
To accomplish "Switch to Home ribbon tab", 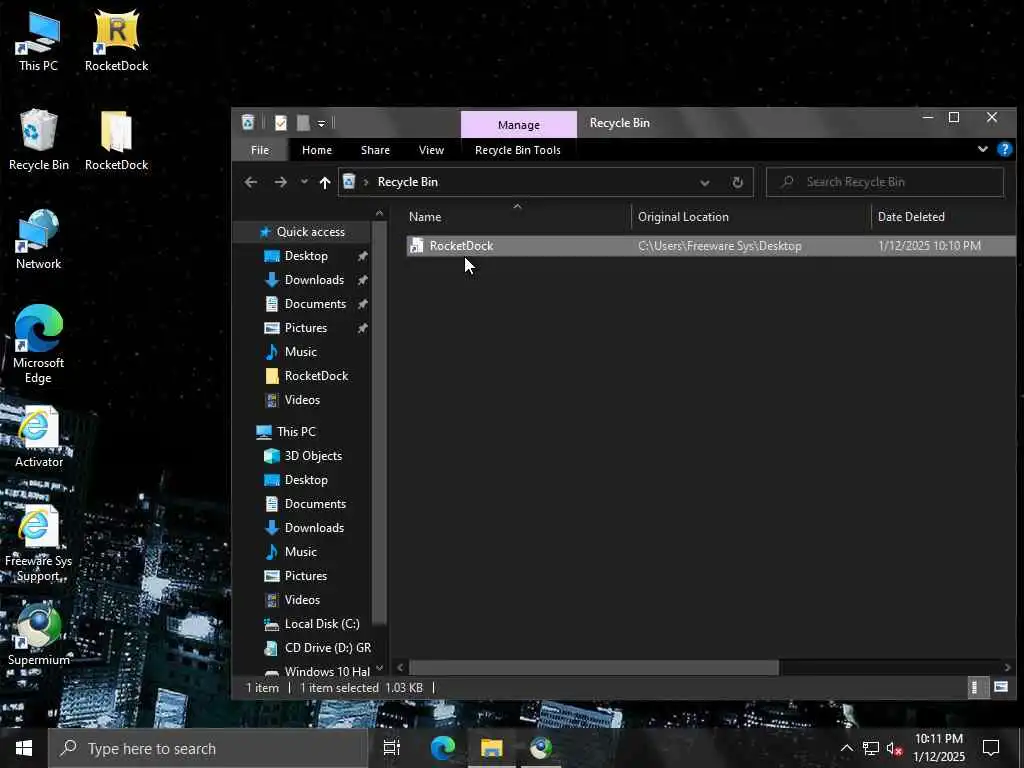I will [317, 150].
